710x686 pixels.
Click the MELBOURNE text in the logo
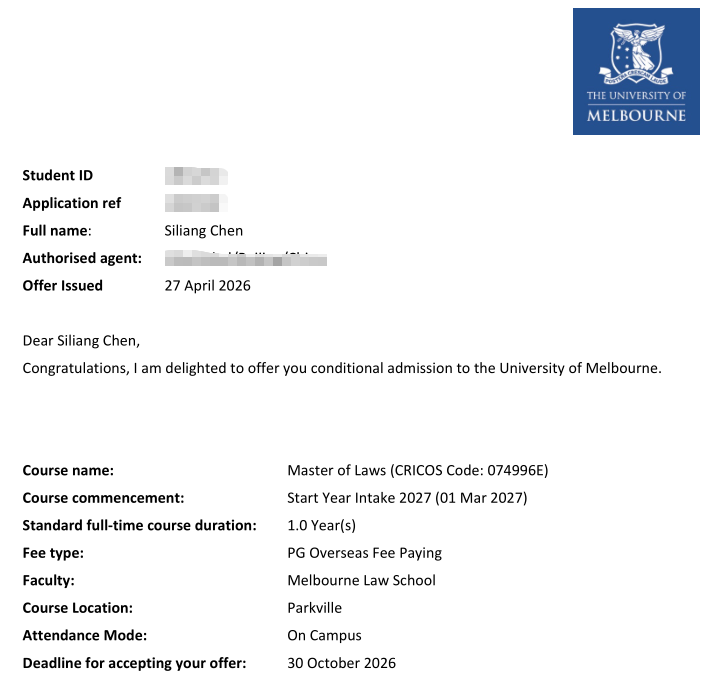pyautogui.click(x=636, y=115)
